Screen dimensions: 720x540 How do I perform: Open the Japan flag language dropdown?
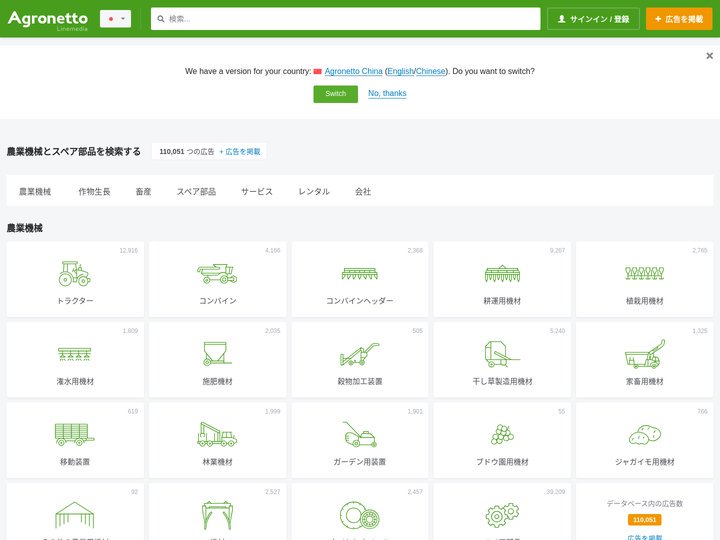[115, 19]
